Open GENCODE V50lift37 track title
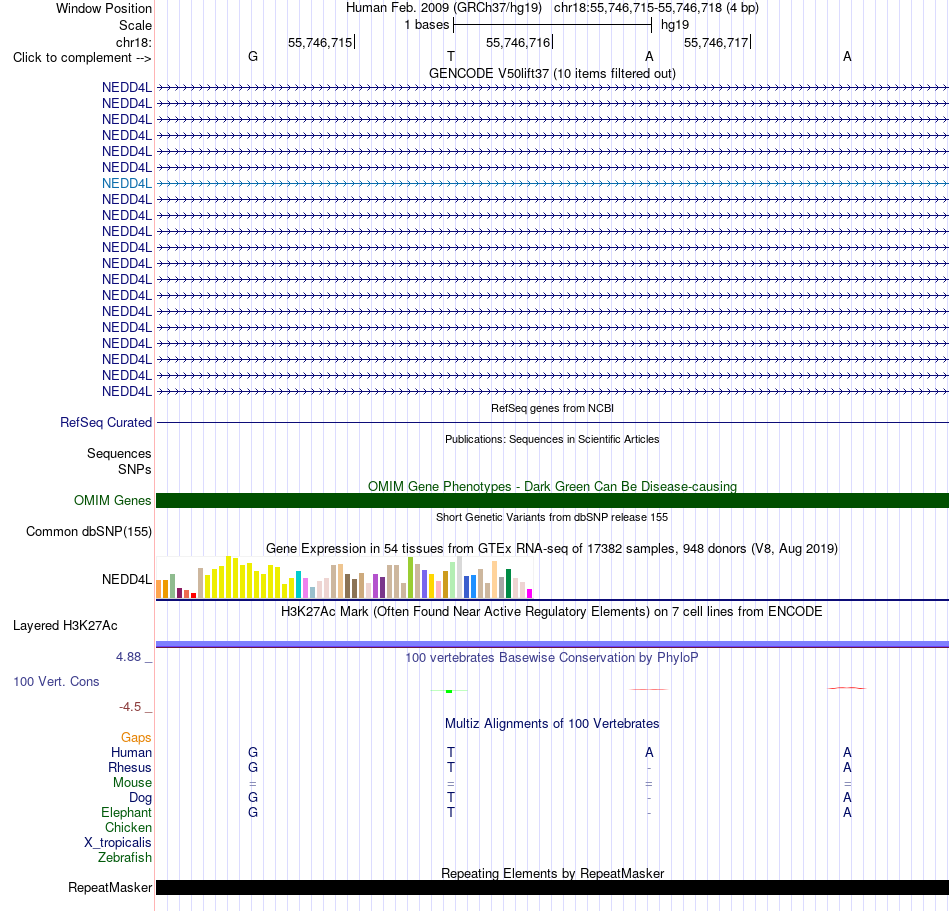Image resolution: width=950 pixels, height=911 pixels. (552, 73)
